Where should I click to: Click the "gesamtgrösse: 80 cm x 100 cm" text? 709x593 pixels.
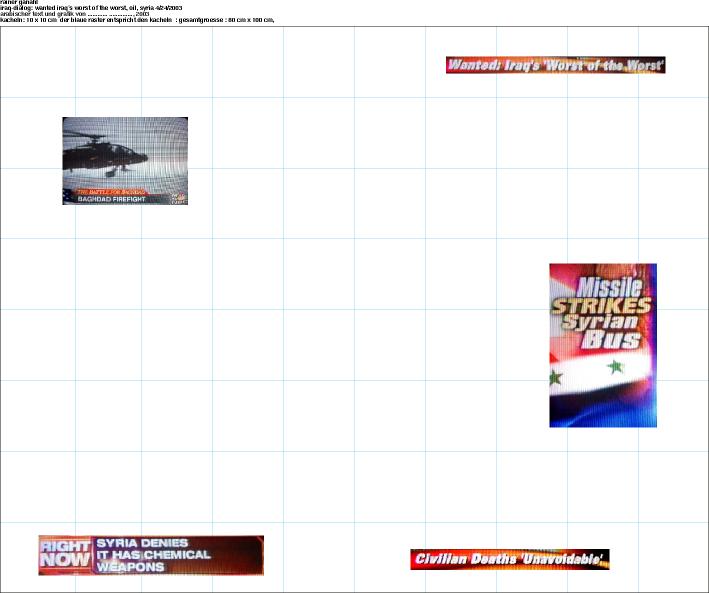coord(223,21)
